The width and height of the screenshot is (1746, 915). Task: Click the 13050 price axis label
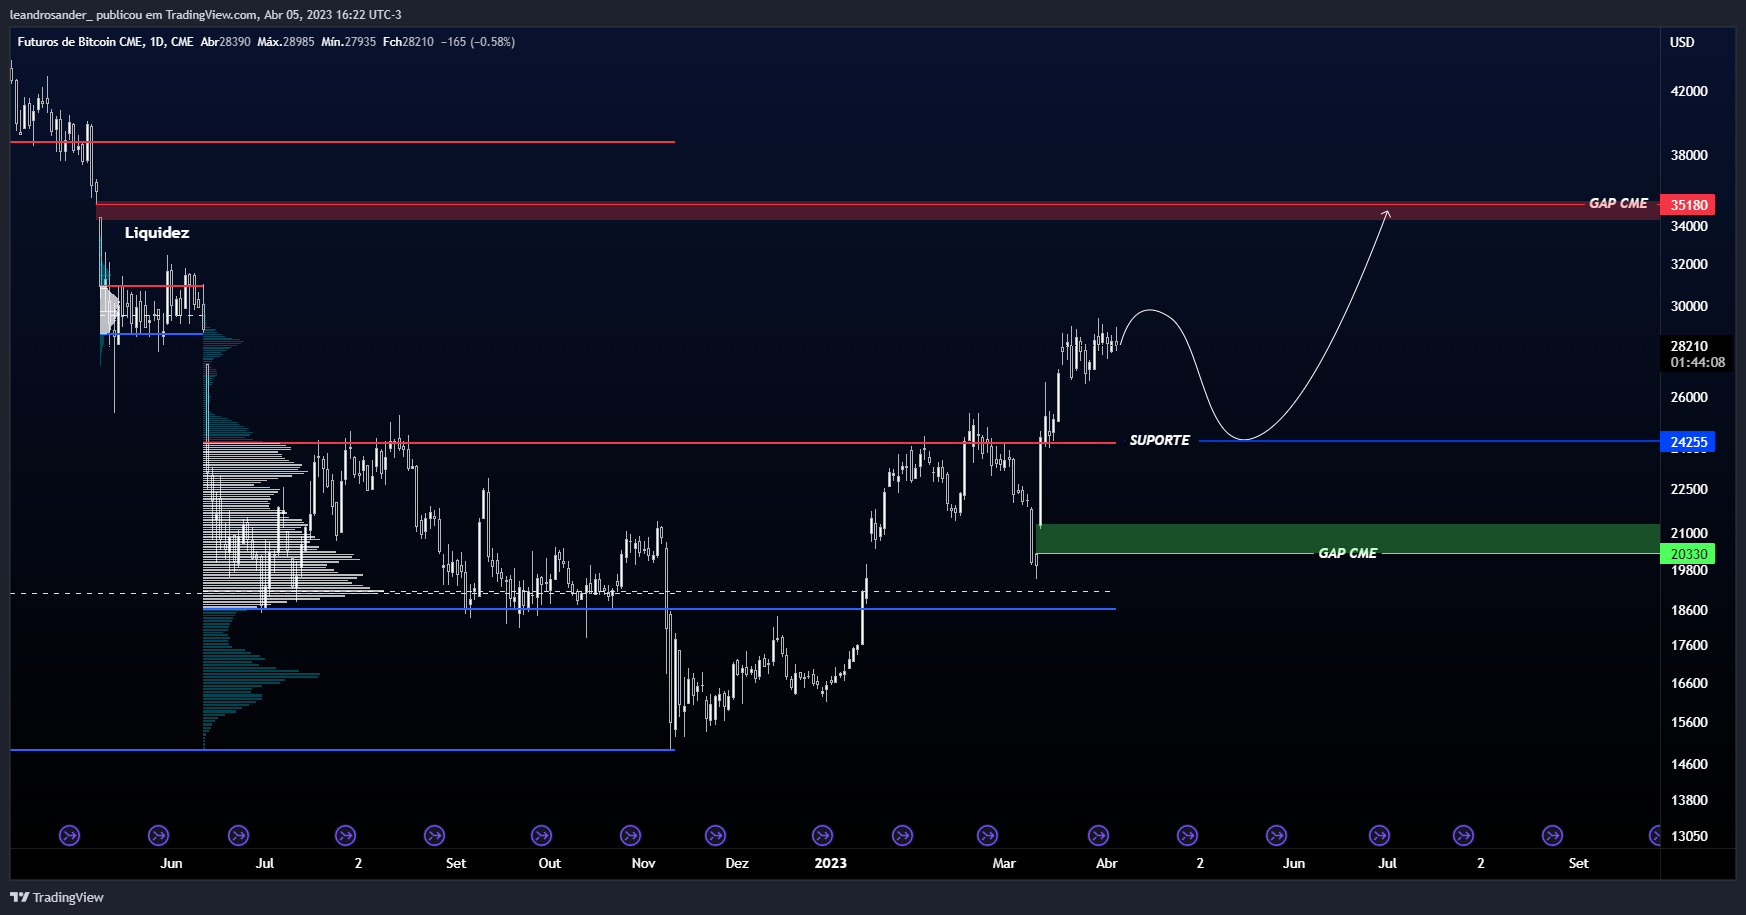[1689, 836]
